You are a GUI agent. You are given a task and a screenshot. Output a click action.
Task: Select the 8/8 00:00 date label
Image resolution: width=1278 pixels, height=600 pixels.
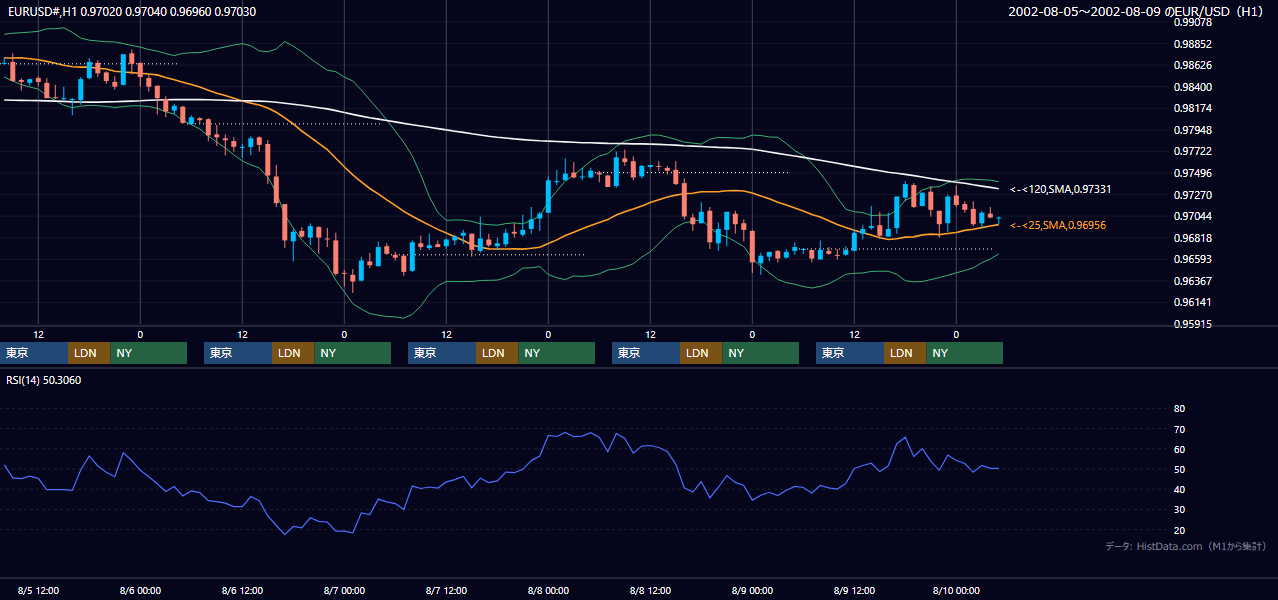548,591
